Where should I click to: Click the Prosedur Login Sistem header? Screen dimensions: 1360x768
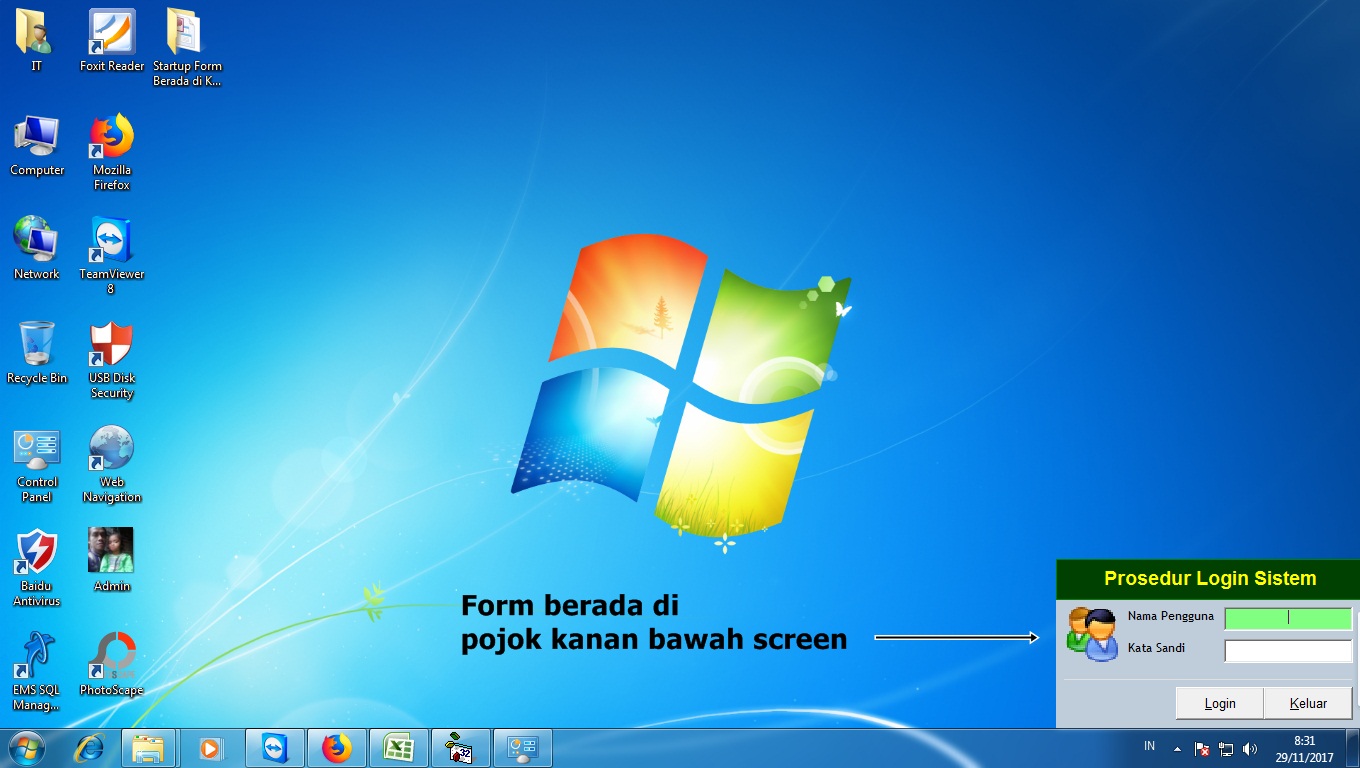click(x=1210, y=578)
